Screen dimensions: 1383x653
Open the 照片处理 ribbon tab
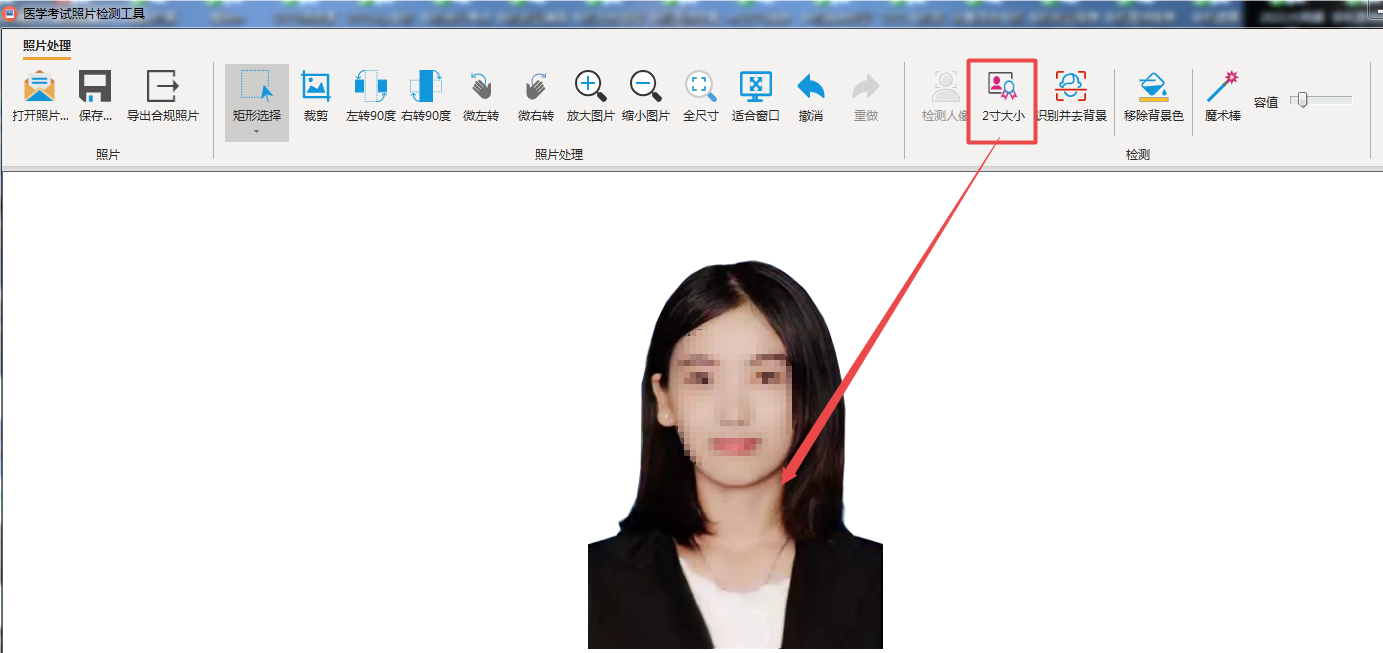[x=47, y=46]
